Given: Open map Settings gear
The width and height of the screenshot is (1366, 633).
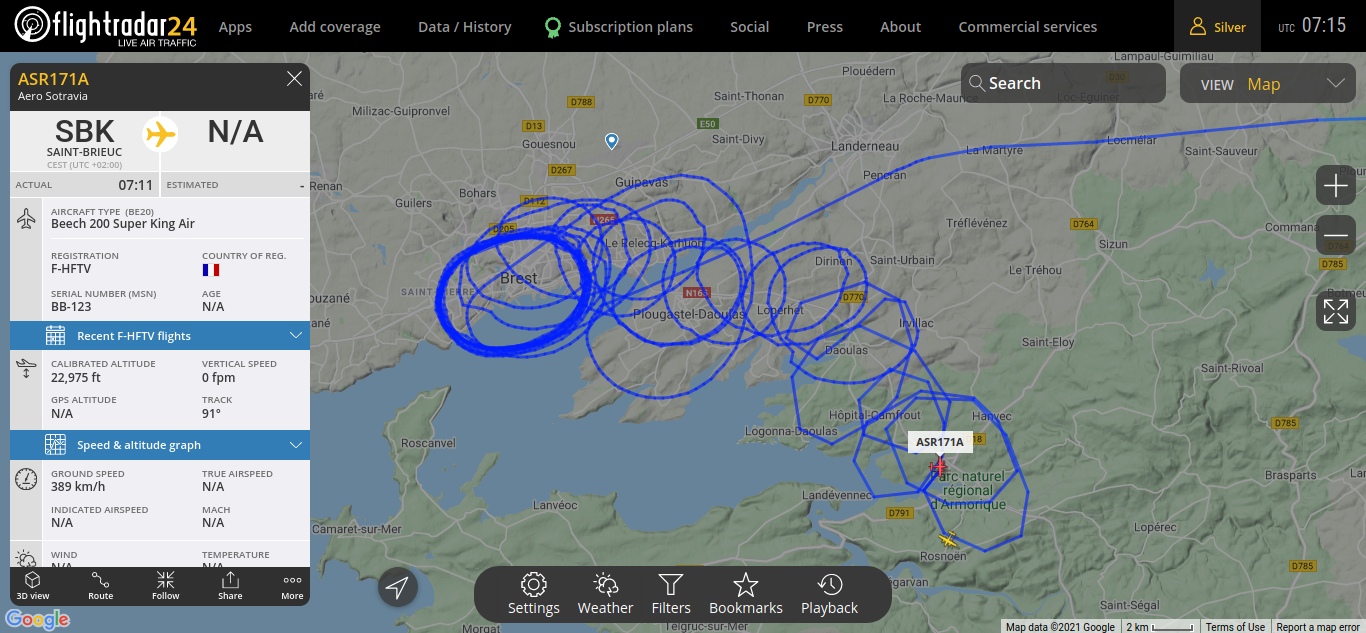Looking at the screenshot, I should tap(534, 594).
